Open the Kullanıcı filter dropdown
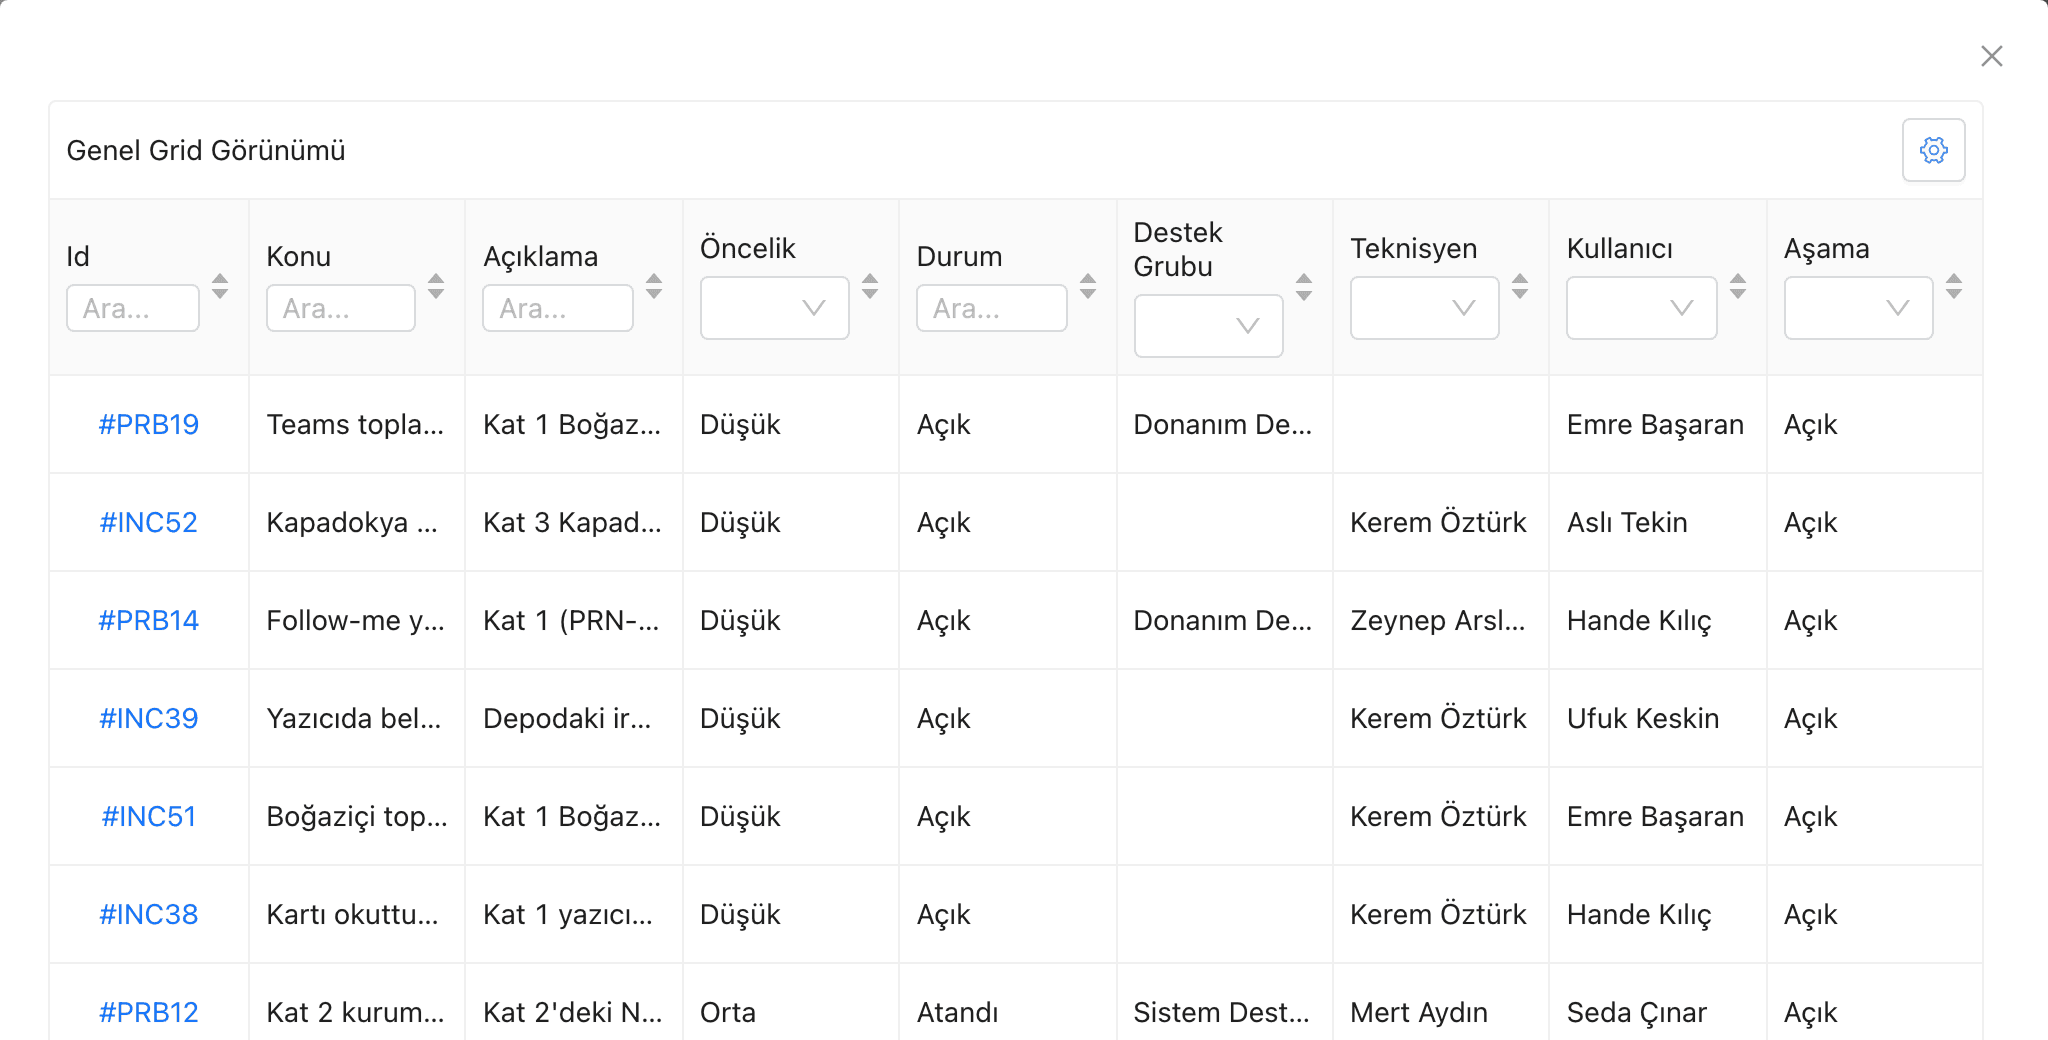This screenshot has width=2048, height=1040. click(x=1642, y=308)
